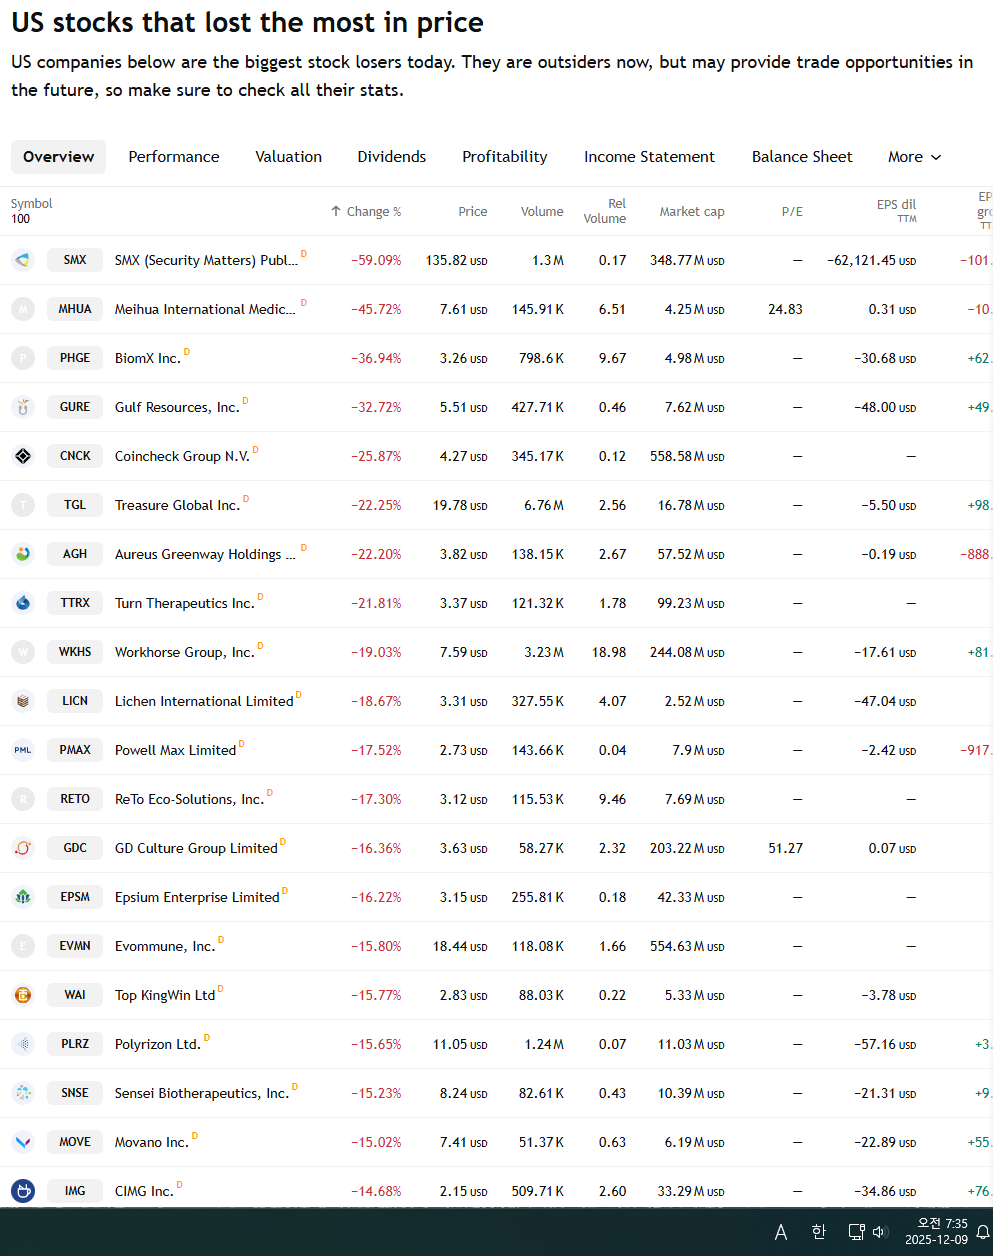The height and width of the screenshot is (1256, 993).
Task: Sort by P/E column header
Action: (792, 212)
